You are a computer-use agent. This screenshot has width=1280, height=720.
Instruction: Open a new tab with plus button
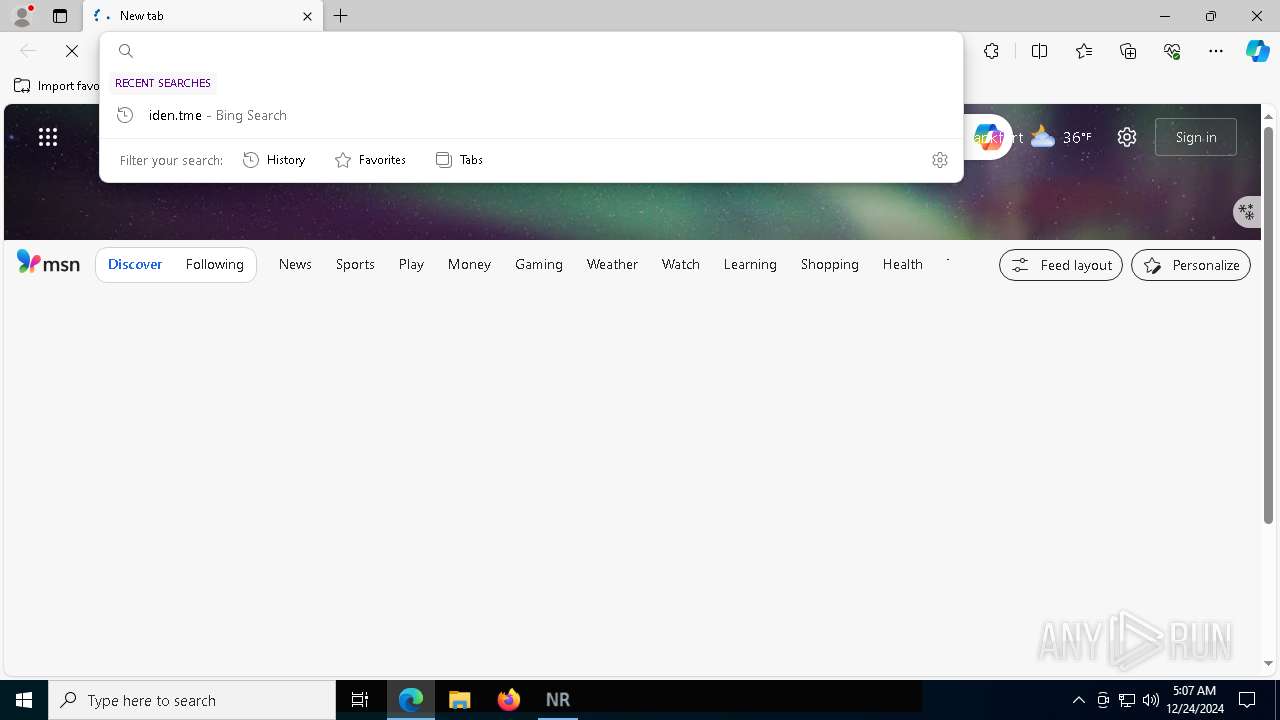coord(341,16)
